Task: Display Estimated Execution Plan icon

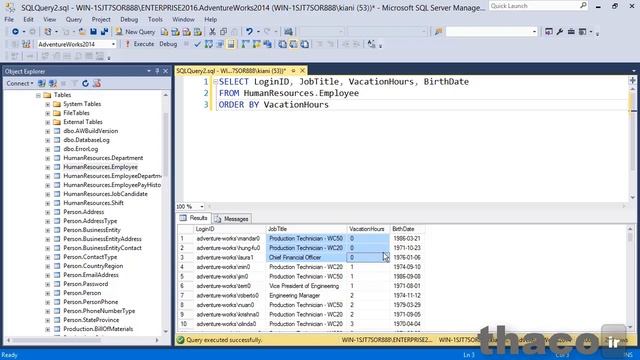Action: (x=209, y=44)
